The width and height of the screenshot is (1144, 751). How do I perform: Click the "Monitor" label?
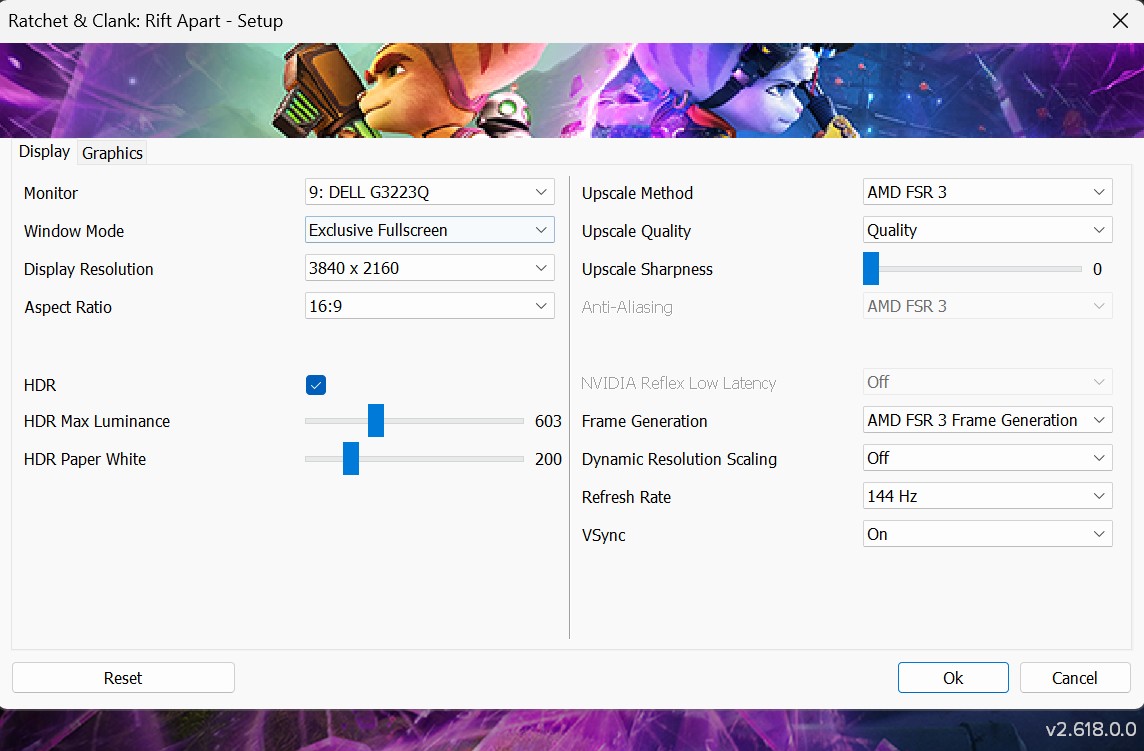pyautogui.click(x=50, y=193)
